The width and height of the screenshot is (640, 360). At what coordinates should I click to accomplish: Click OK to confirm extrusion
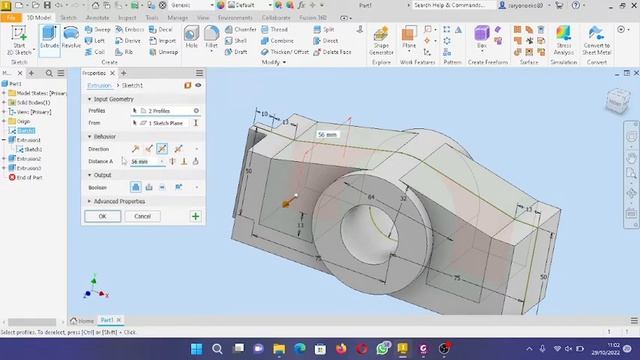pos(102,216)
